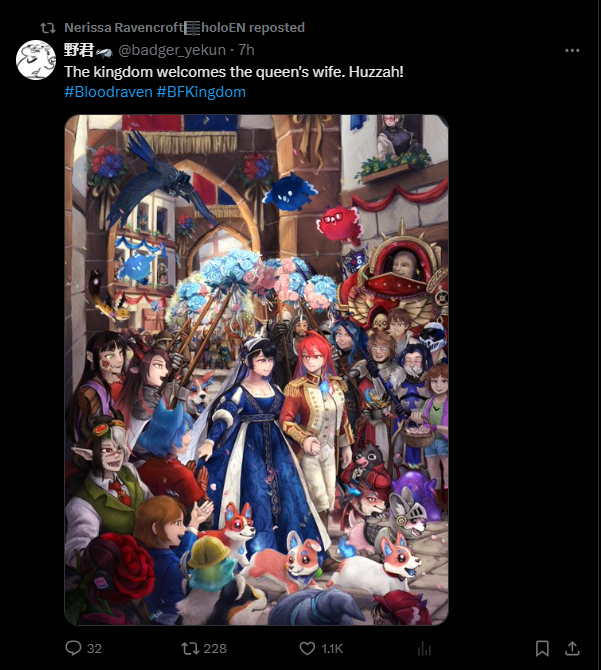Open Nerissa Ravencroft reposted link
Screen dimensions: 601x670
coord(185,28)
